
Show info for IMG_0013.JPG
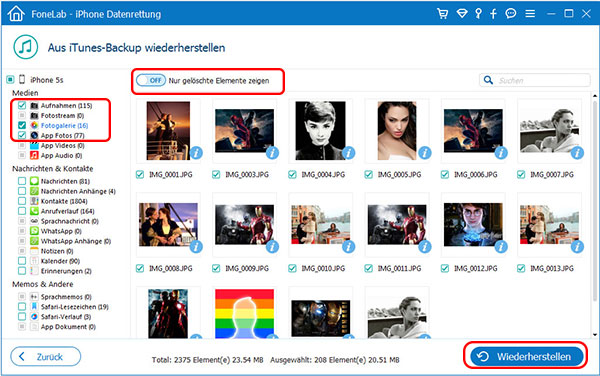click(x=577, y=247)
